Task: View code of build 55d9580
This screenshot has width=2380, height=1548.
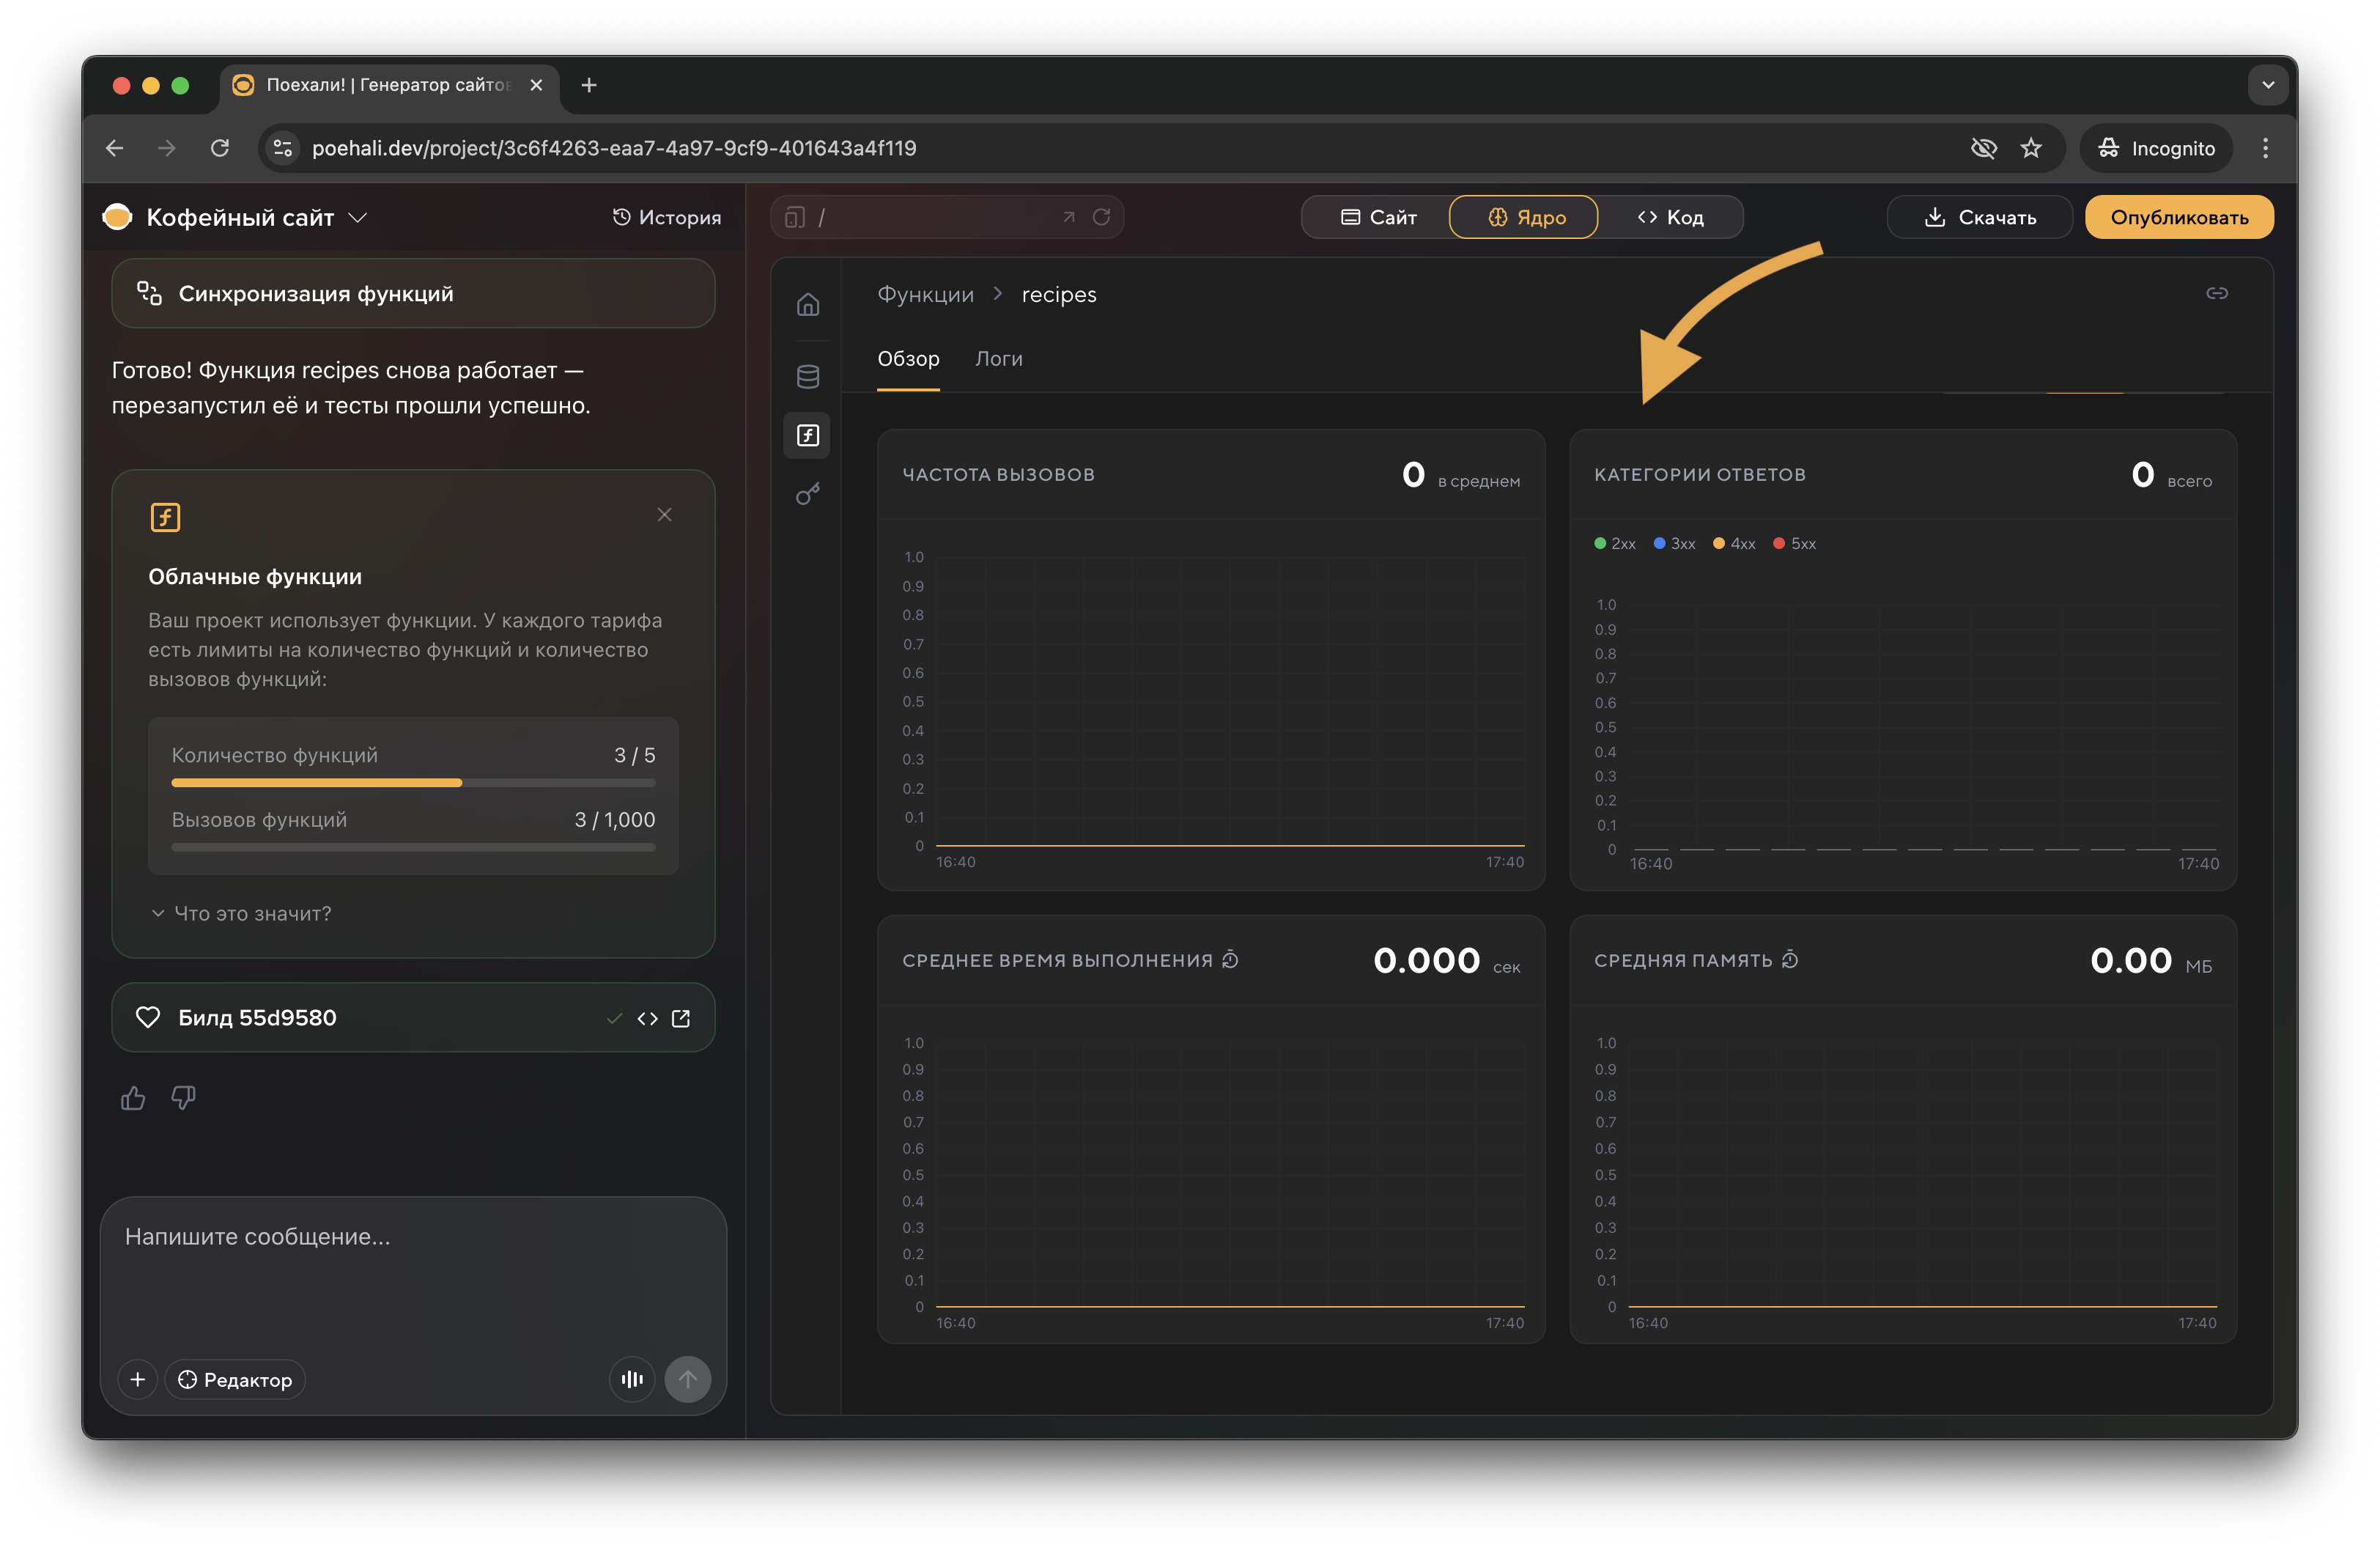Action: tap(647, 1018)
